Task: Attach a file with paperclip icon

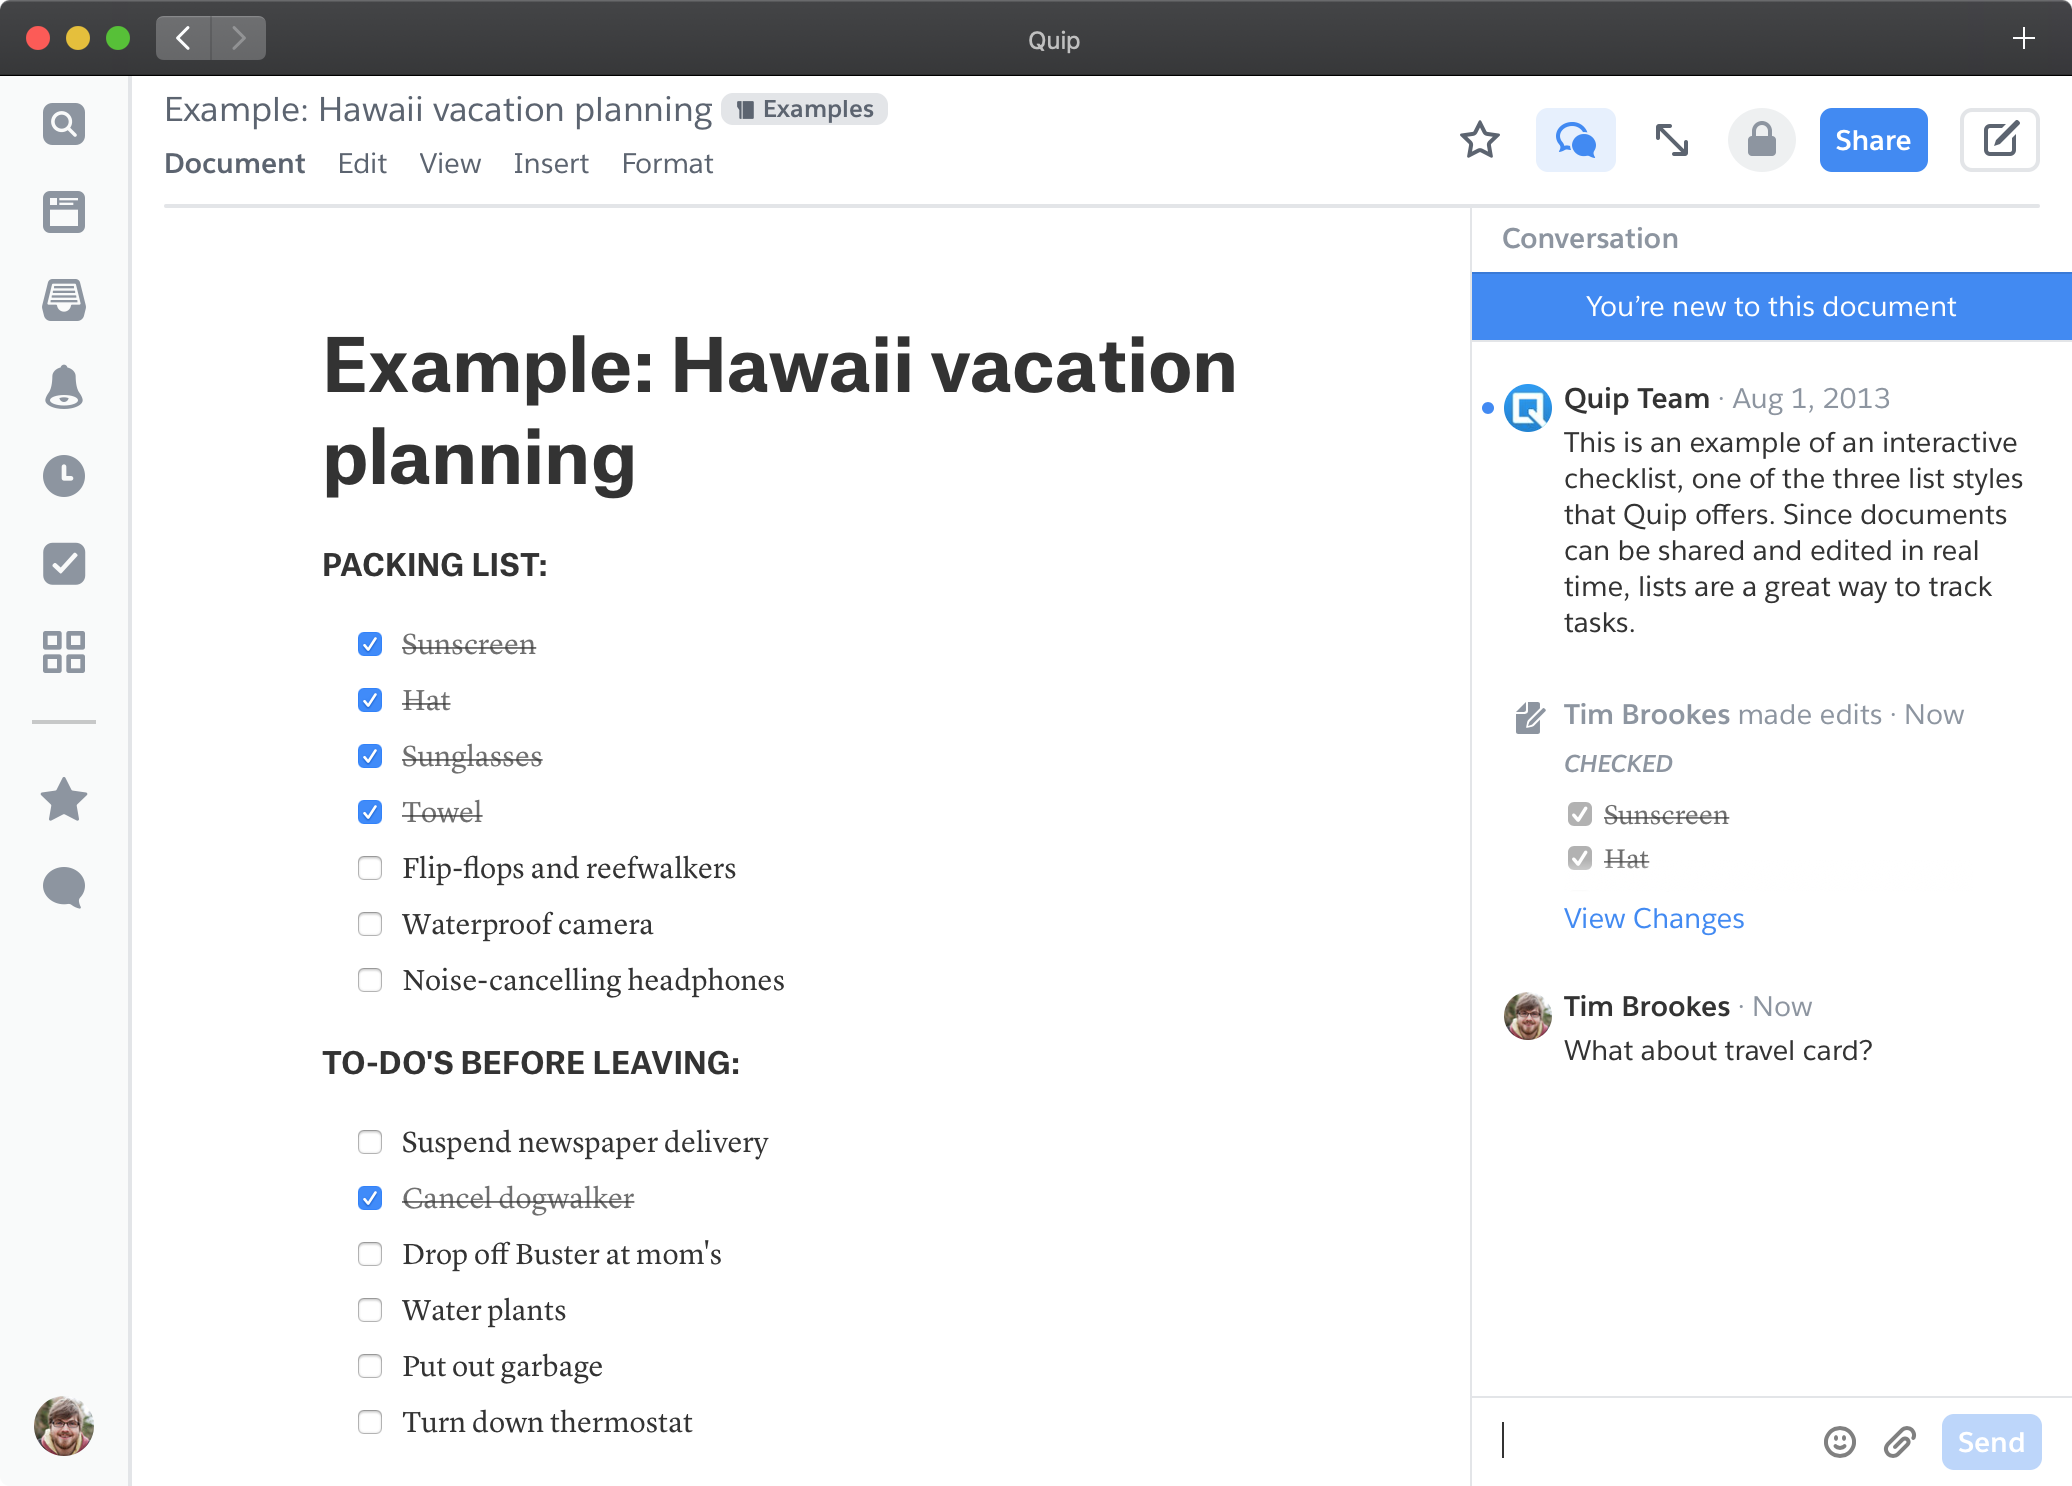Action: [x=1899, y=1441]
